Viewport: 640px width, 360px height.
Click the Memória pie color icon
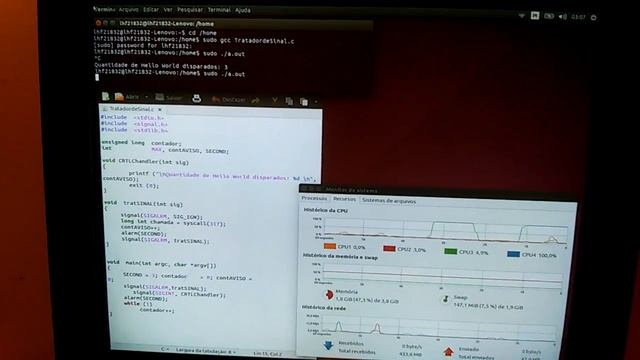pos(329,294)
